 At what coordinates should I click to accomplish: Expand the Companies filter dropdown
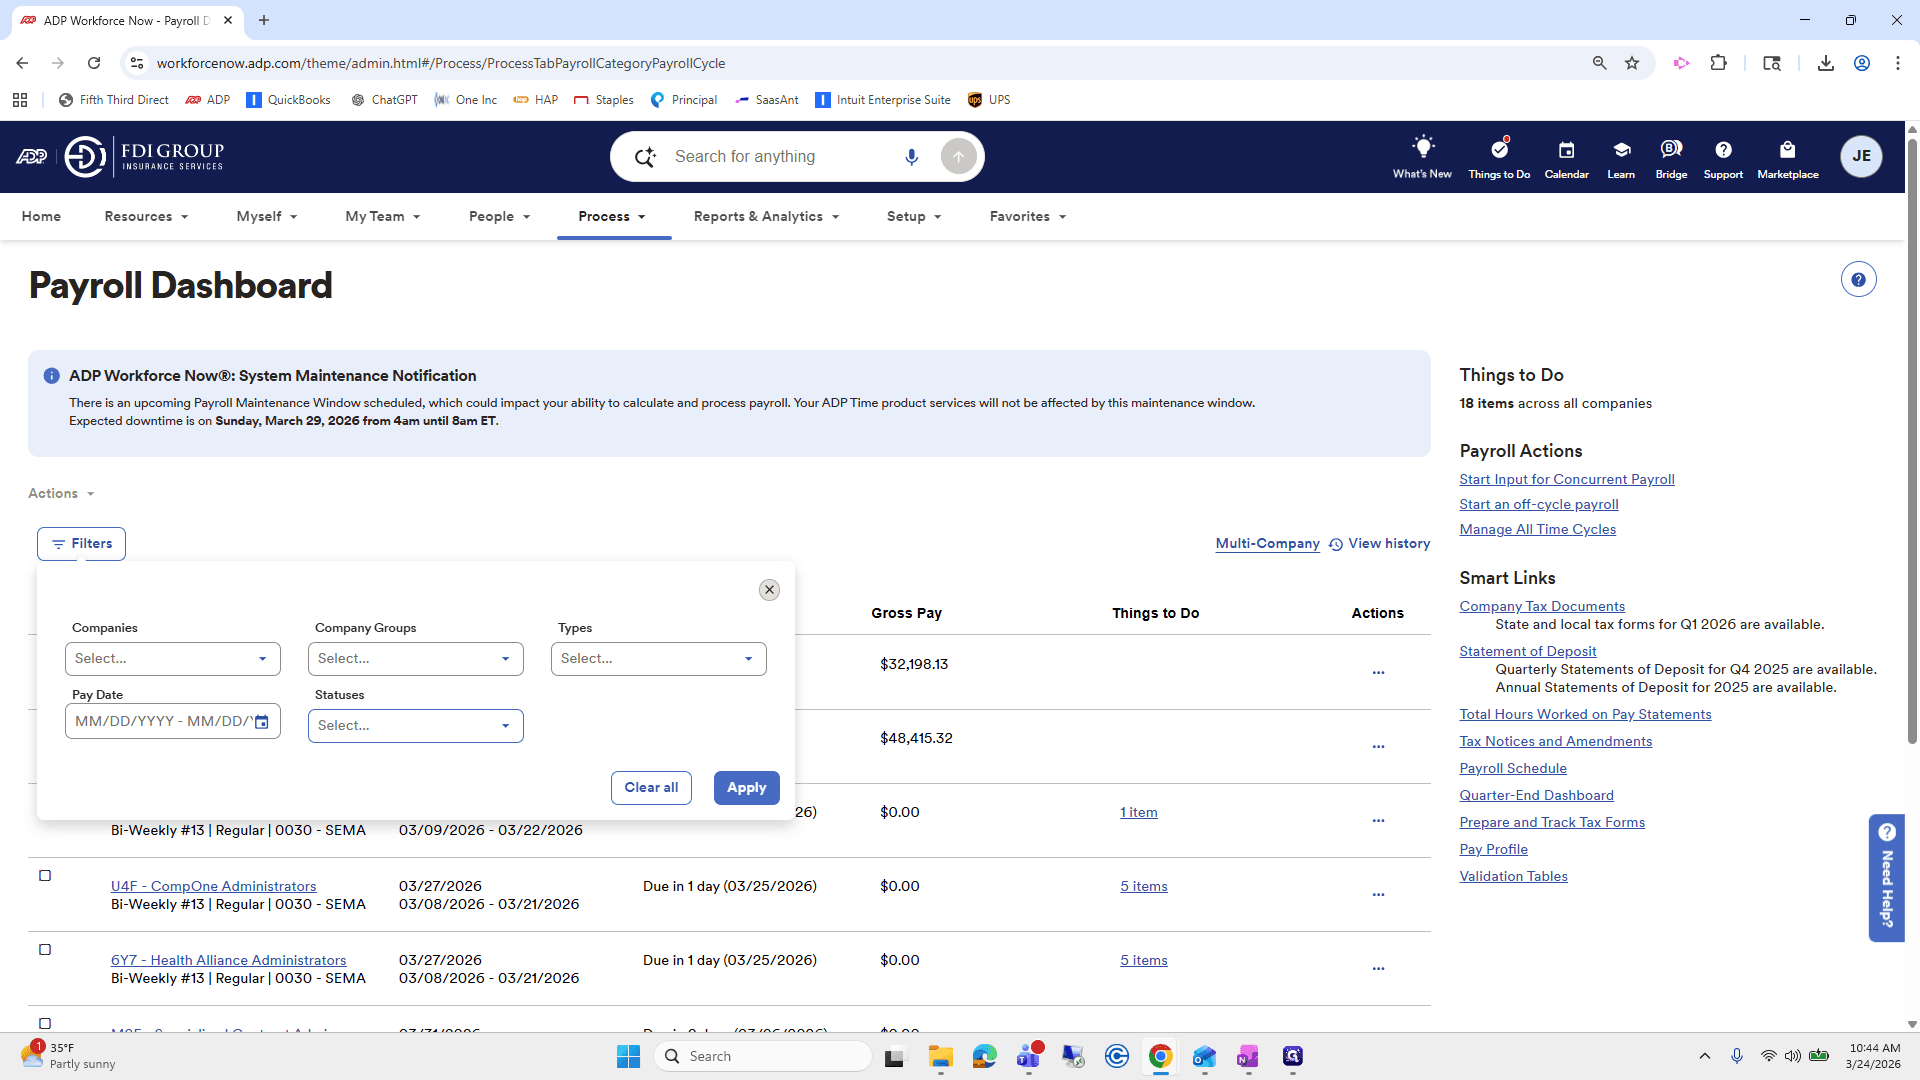click(173, 659)
